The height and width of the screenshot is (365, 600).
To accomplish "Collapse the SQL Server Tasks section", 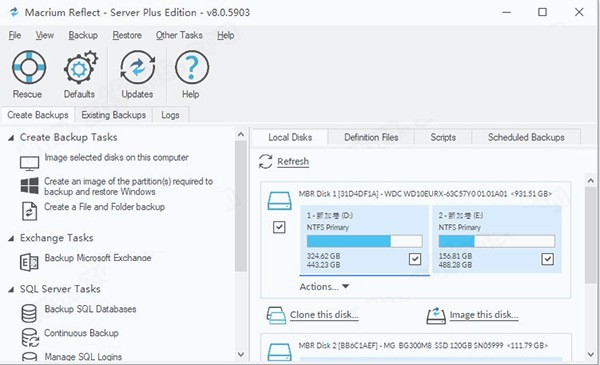I will [11, 290].
